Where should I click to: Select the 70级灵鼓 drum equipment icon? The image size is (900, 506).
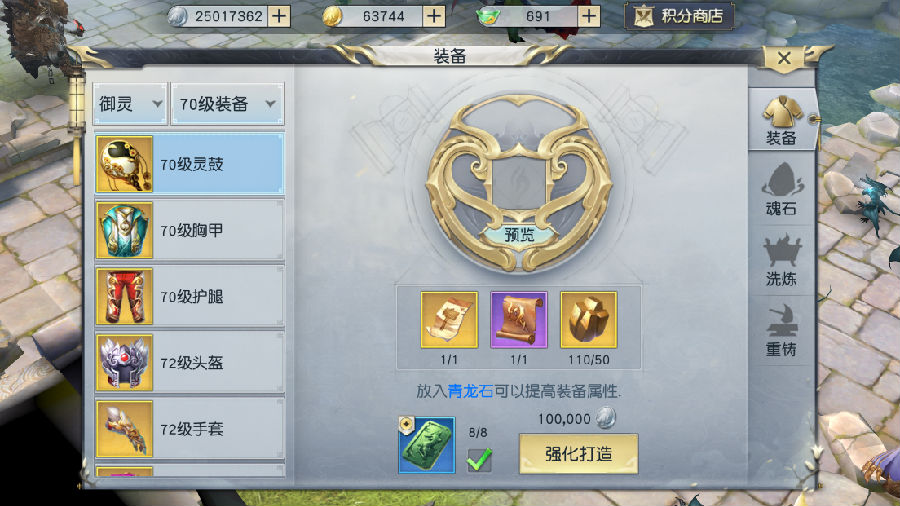pyautogui.click(x=124, y=164)
